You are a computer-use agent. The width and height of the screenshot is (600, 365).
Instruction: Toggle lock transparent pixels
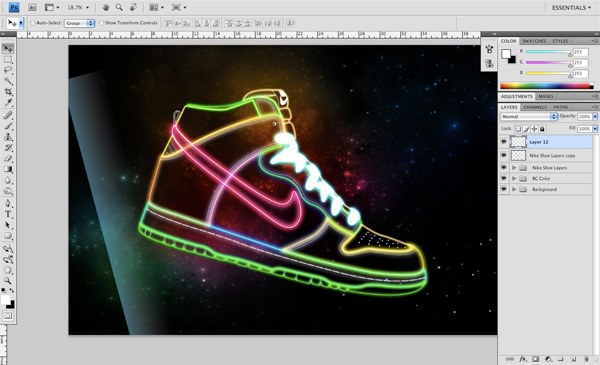pos(518,129)
